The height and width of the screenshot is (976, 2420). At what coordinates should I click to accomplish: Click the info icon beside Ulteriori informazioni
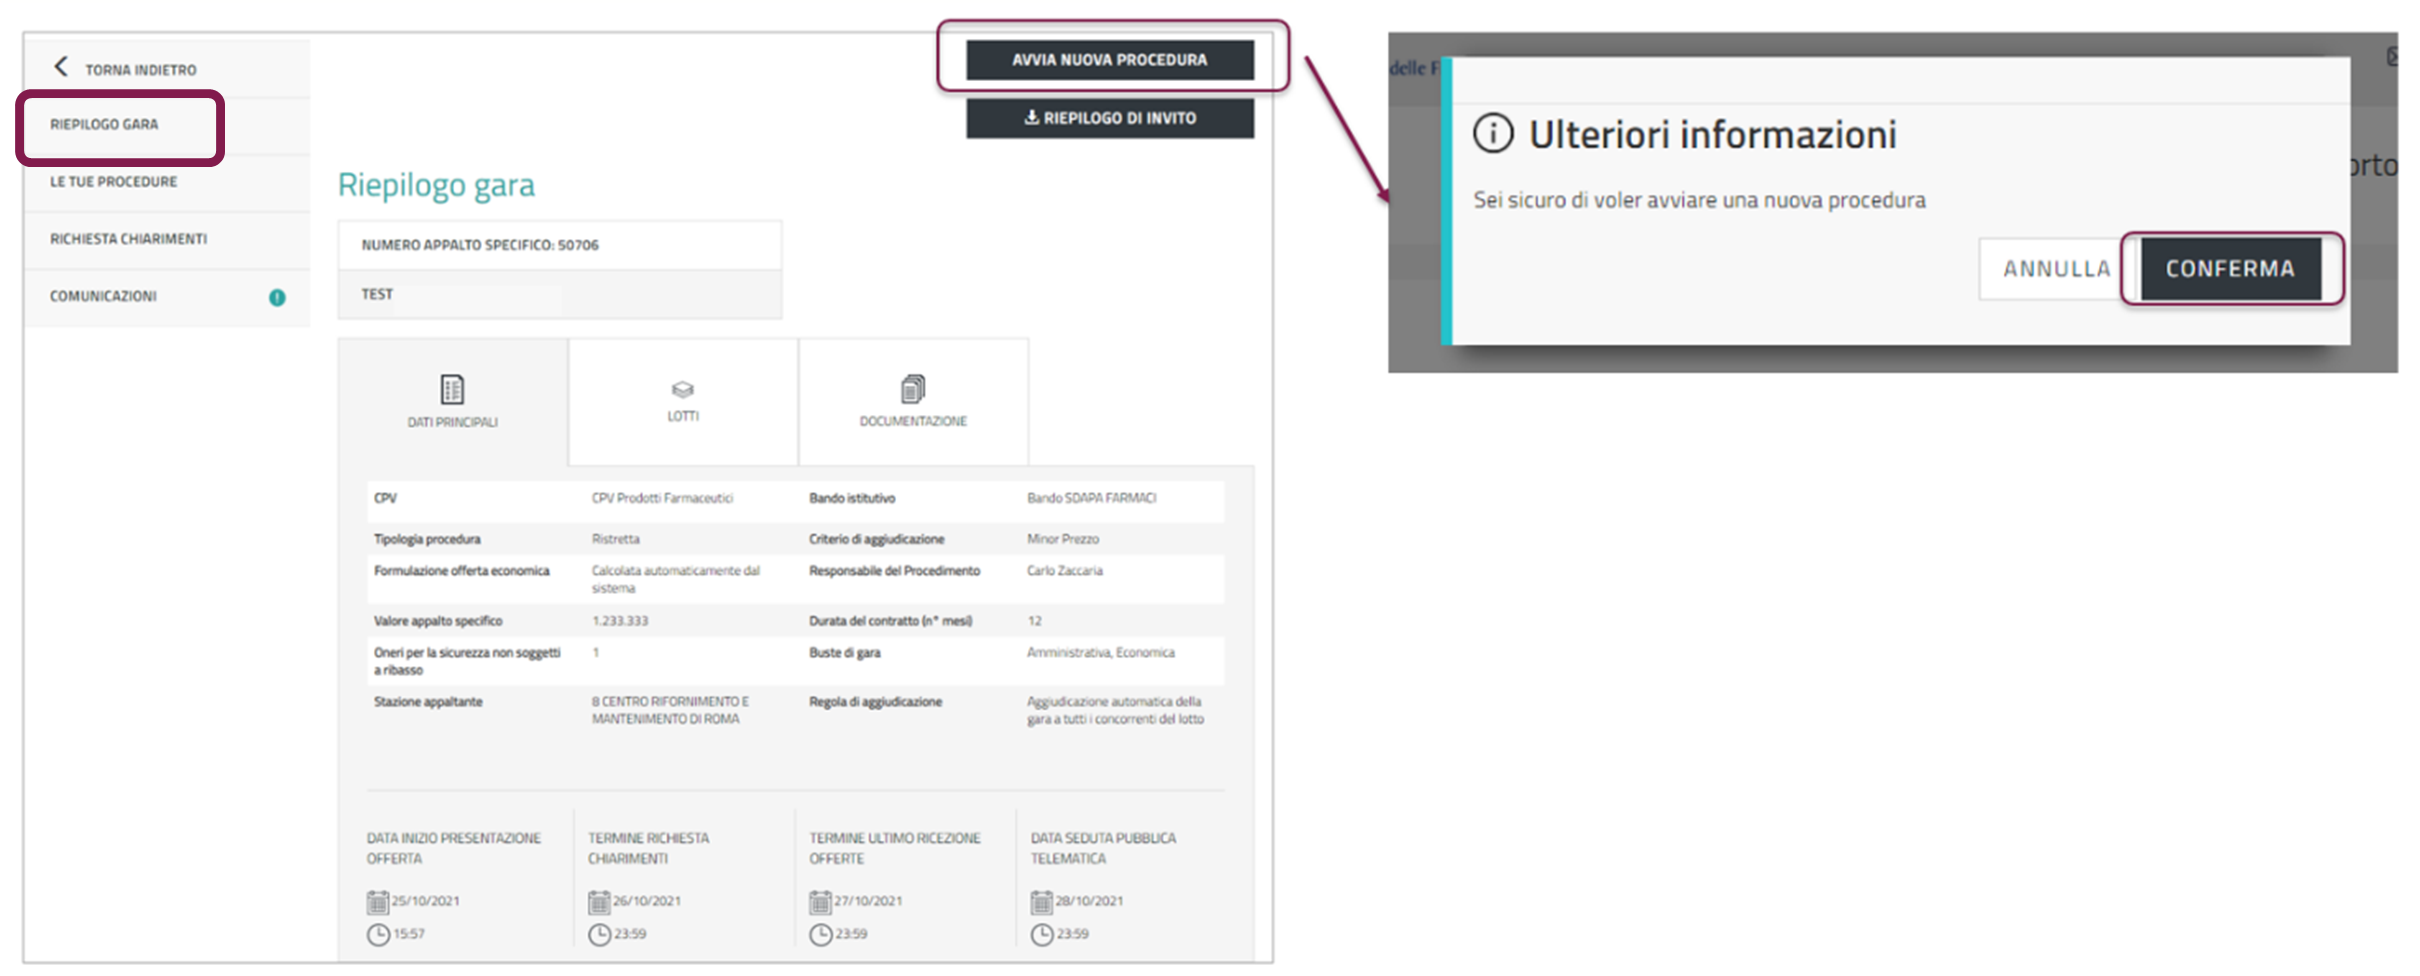(1493, 134)
